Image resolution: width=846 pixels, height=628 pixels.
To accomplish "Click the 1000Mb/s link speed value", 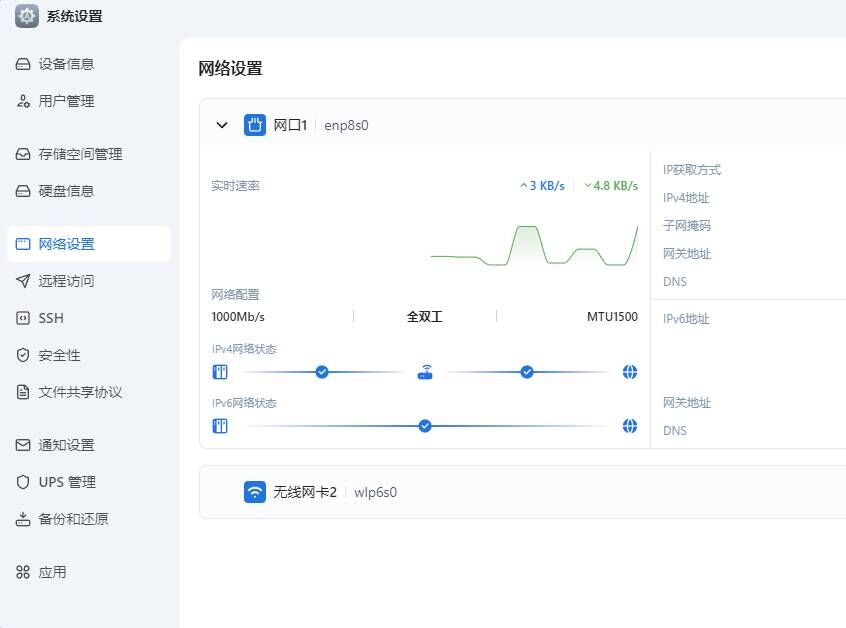I will tap(238, 317).
